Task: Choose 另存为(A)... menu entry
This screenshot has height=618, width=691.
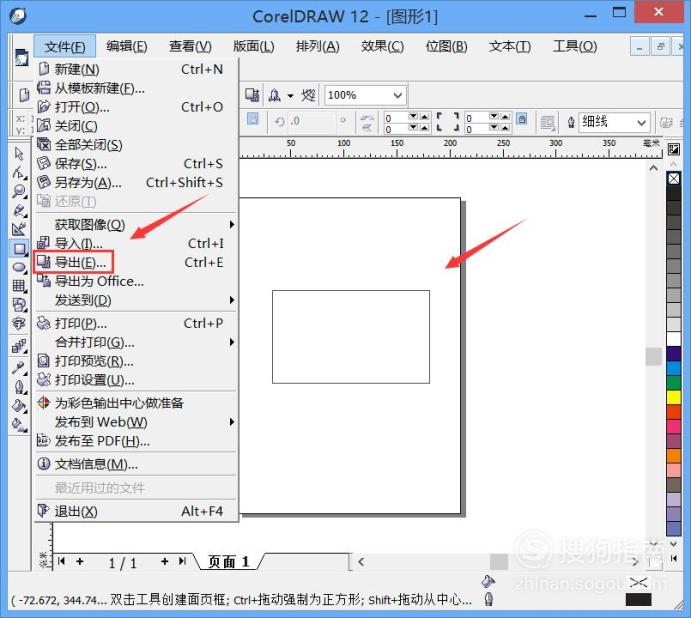Action: (137, 182)
